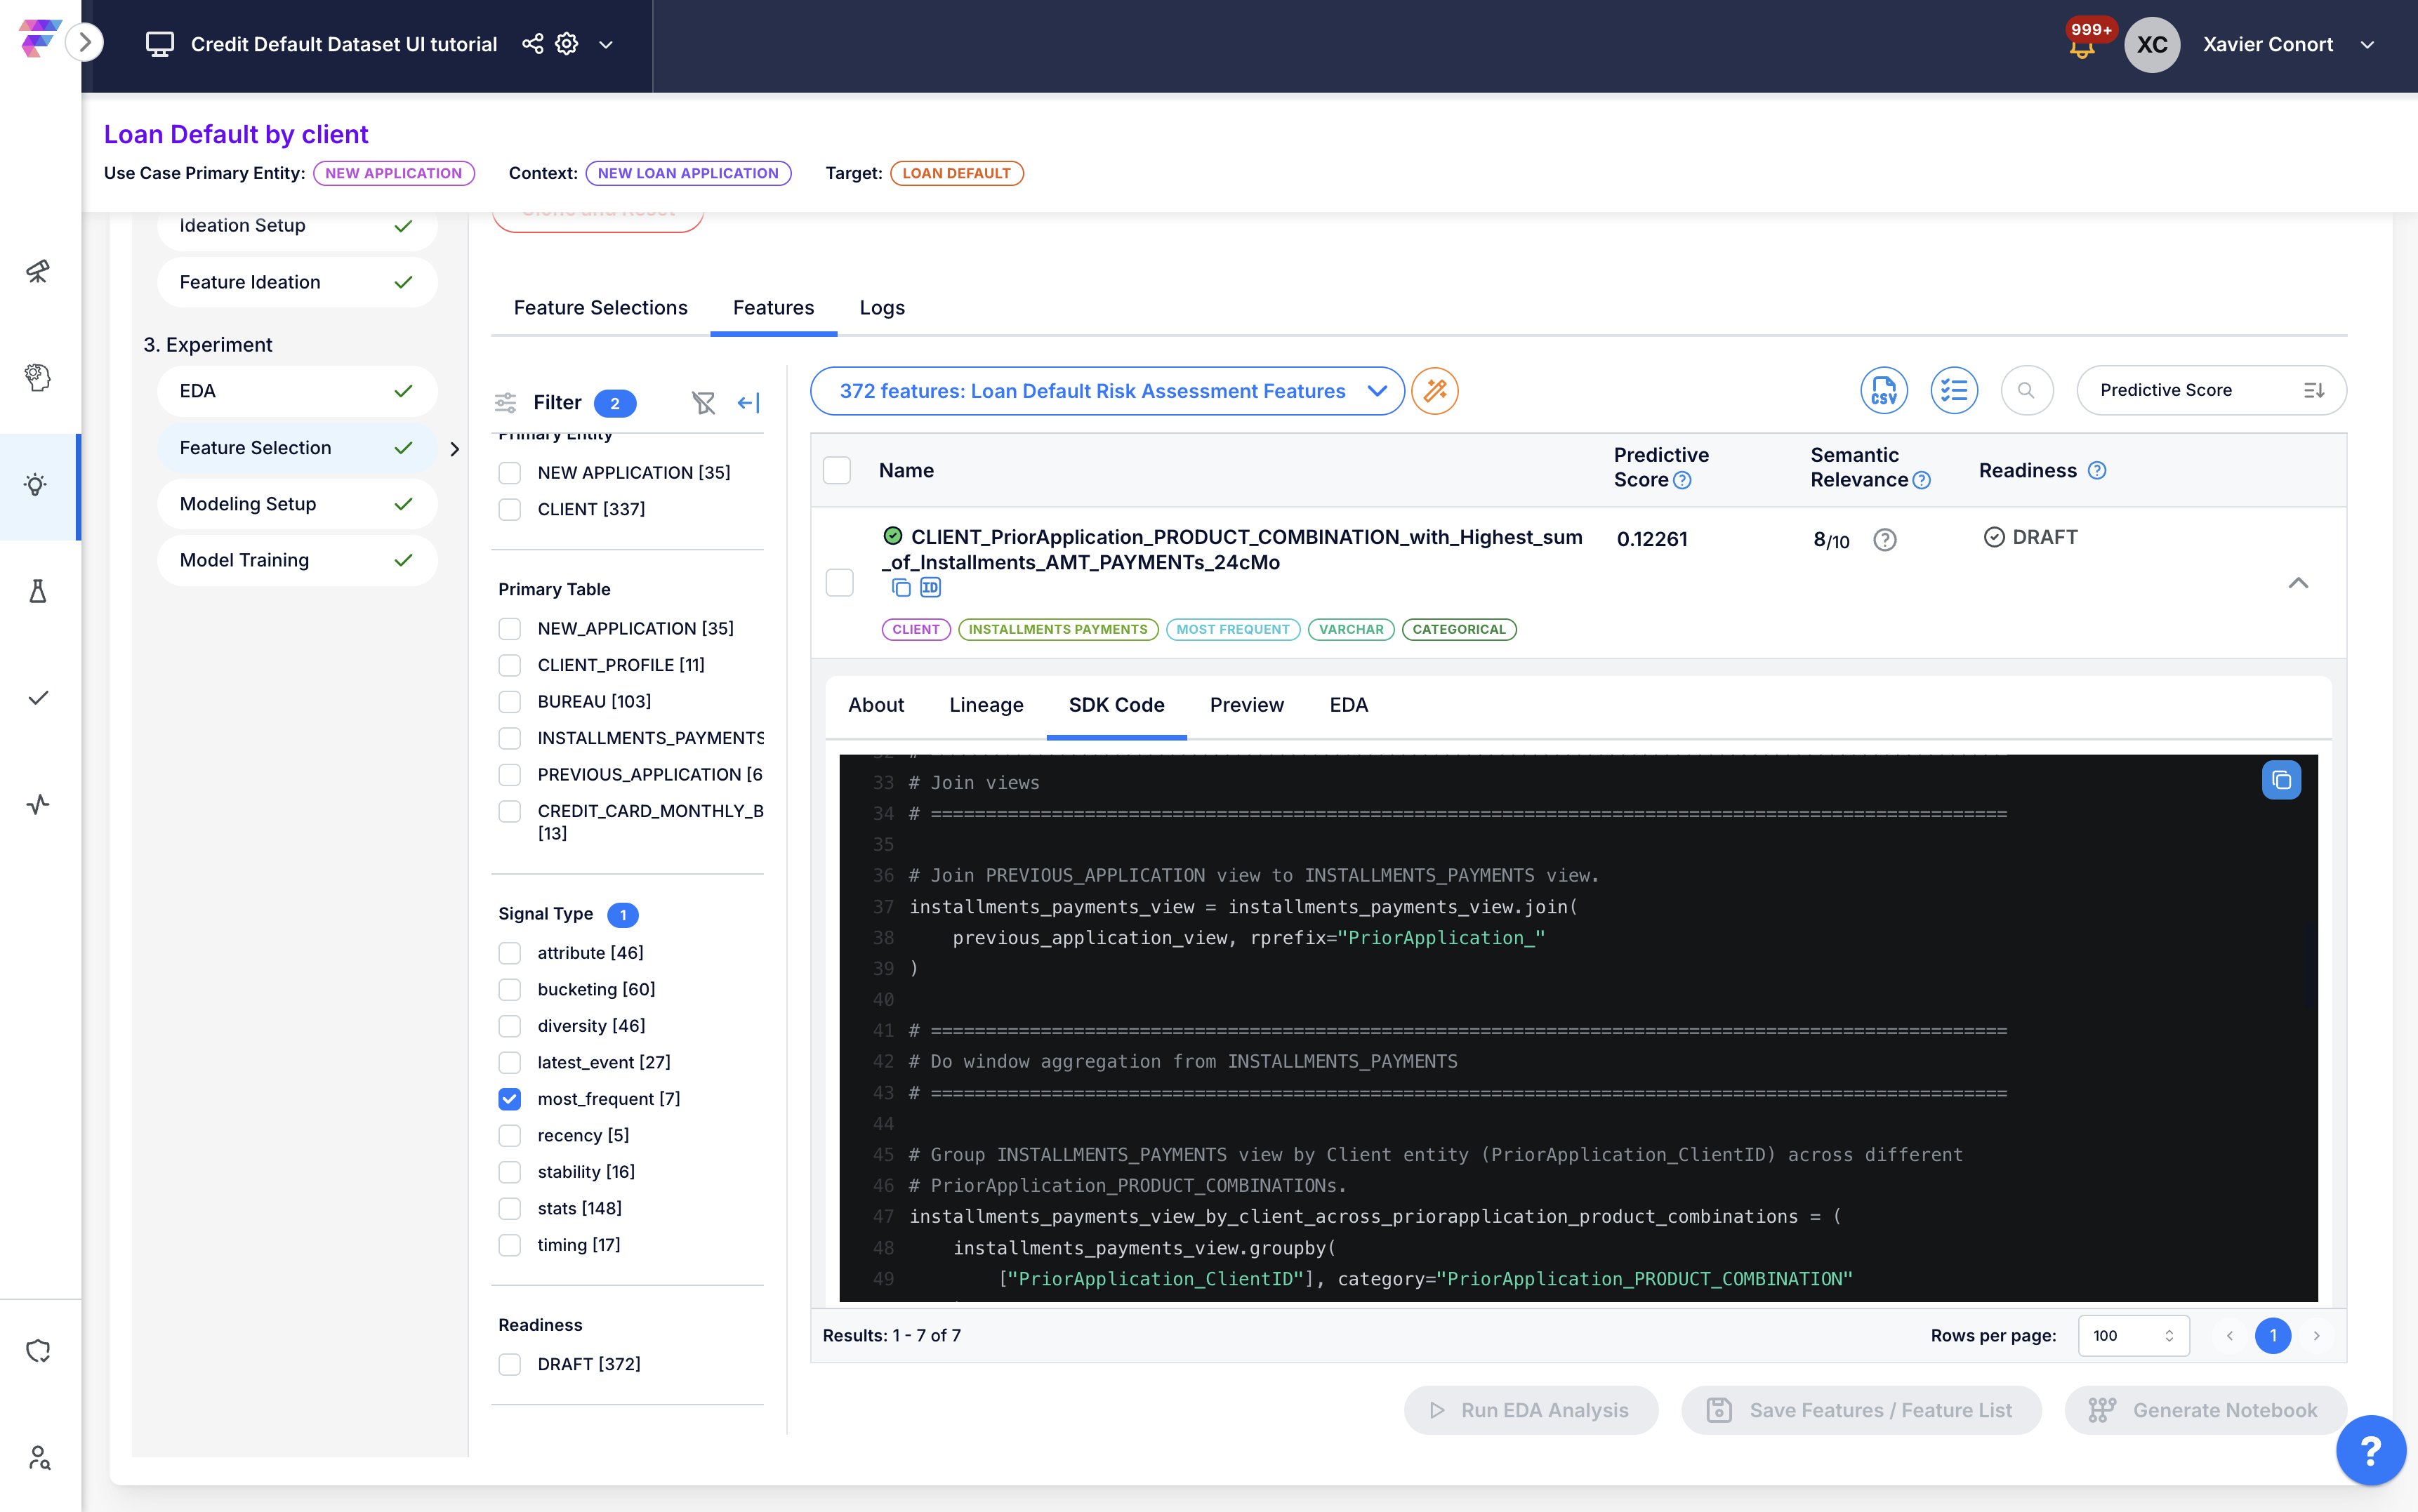
Task: Uncheck the most_frequent signal type
Action: pyautogui.click(x=510, y=1099)
